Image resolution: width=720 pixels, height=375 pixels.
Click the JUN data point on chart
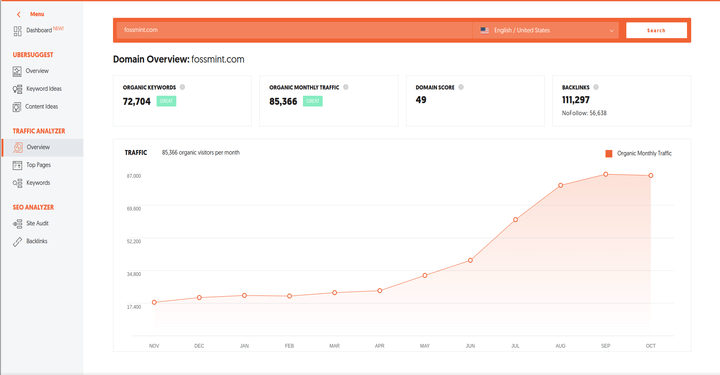click(470, 261)
